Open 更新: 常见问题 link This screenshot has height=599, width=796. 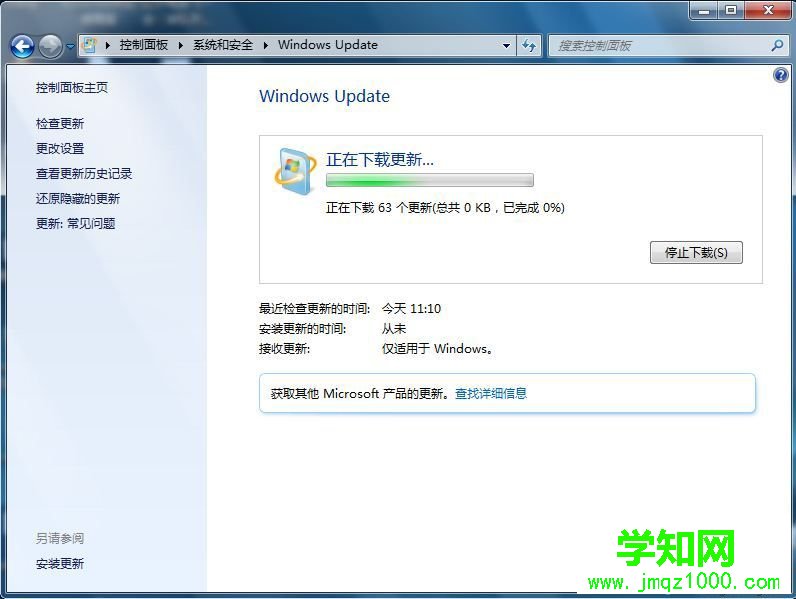pos(76,223)
